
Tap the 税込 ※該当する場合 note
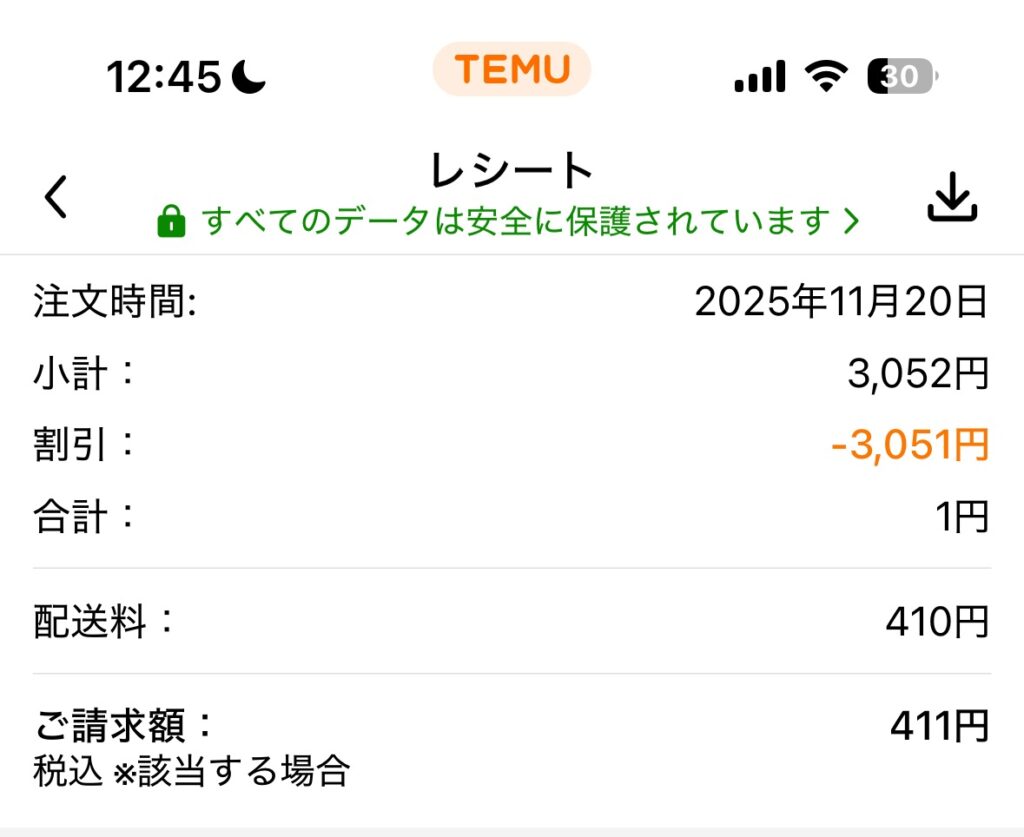[191, 771]
